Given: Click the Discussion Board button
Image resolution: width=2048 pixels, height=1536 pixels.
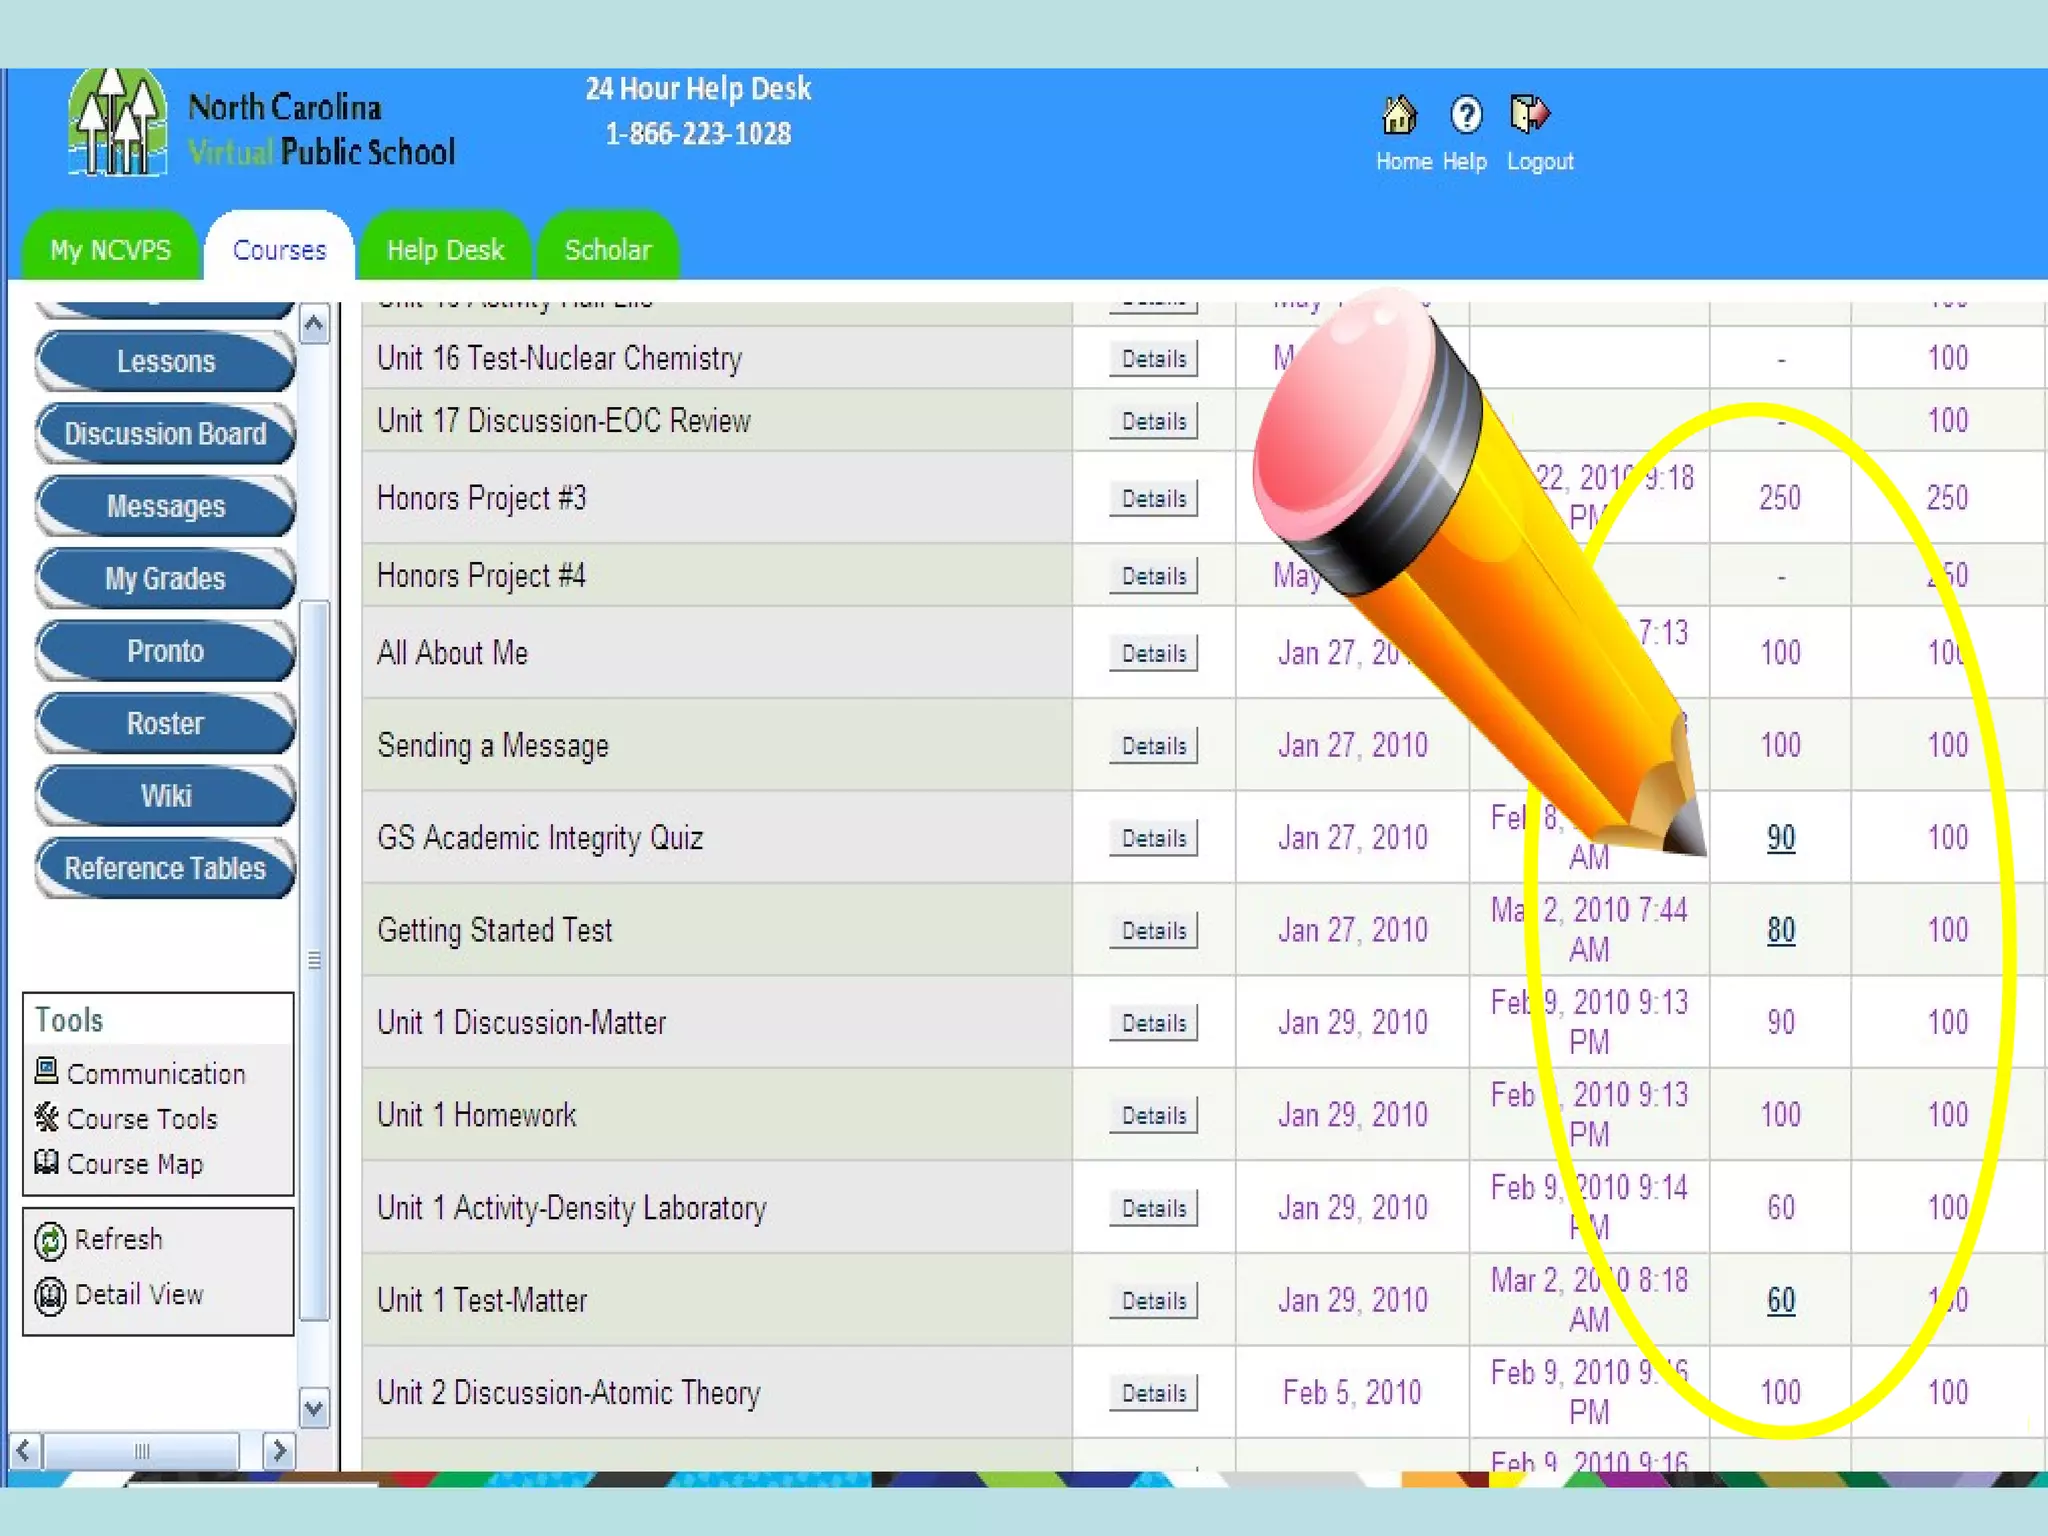Looking at the screenshot, I should click(165, 433).
